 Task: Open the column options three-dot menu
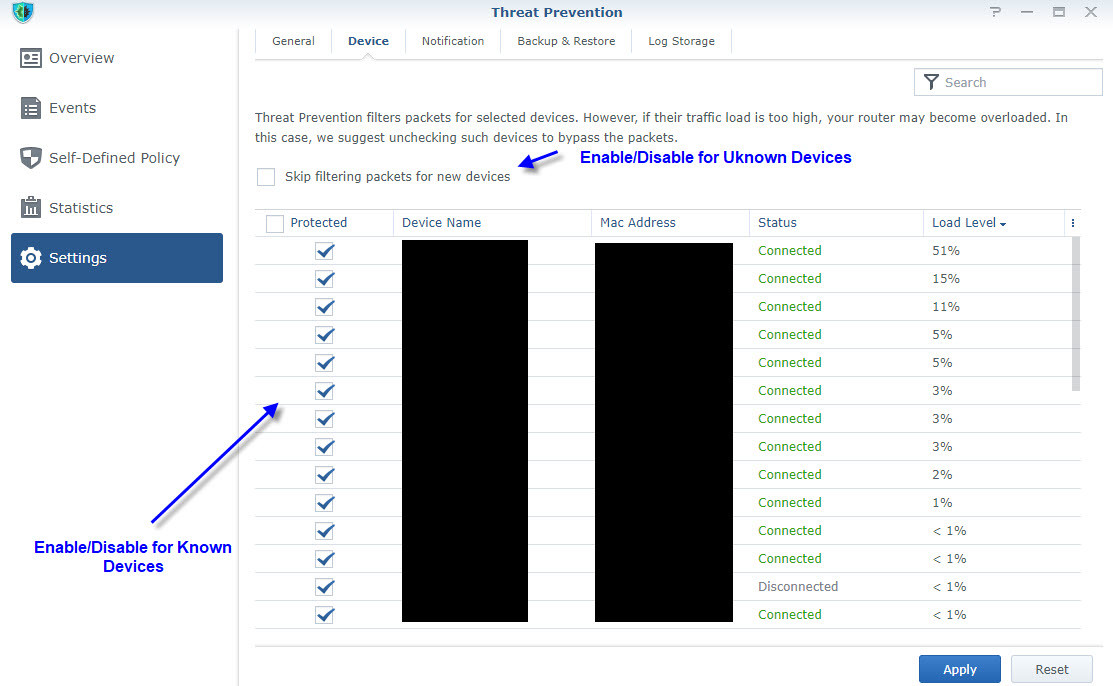[x=1073, y=223]
